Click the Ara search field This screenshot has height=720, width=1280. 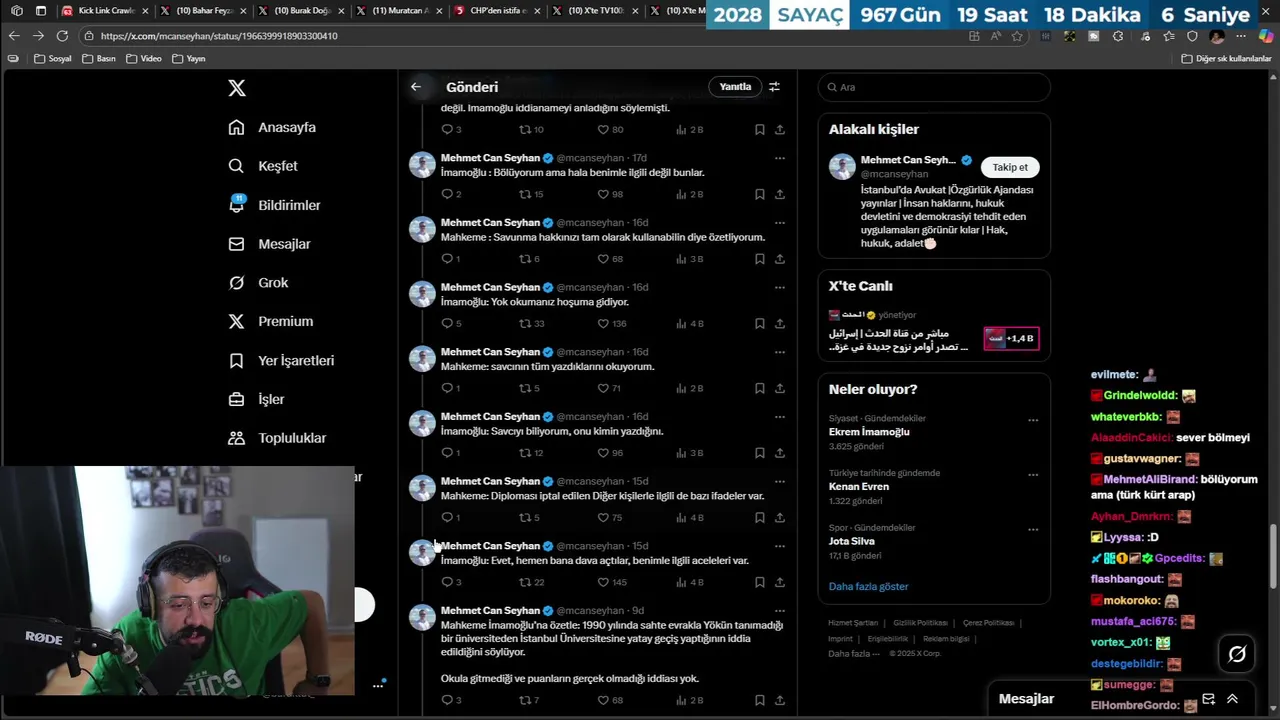pyautogui.click(x=934, y=87)
